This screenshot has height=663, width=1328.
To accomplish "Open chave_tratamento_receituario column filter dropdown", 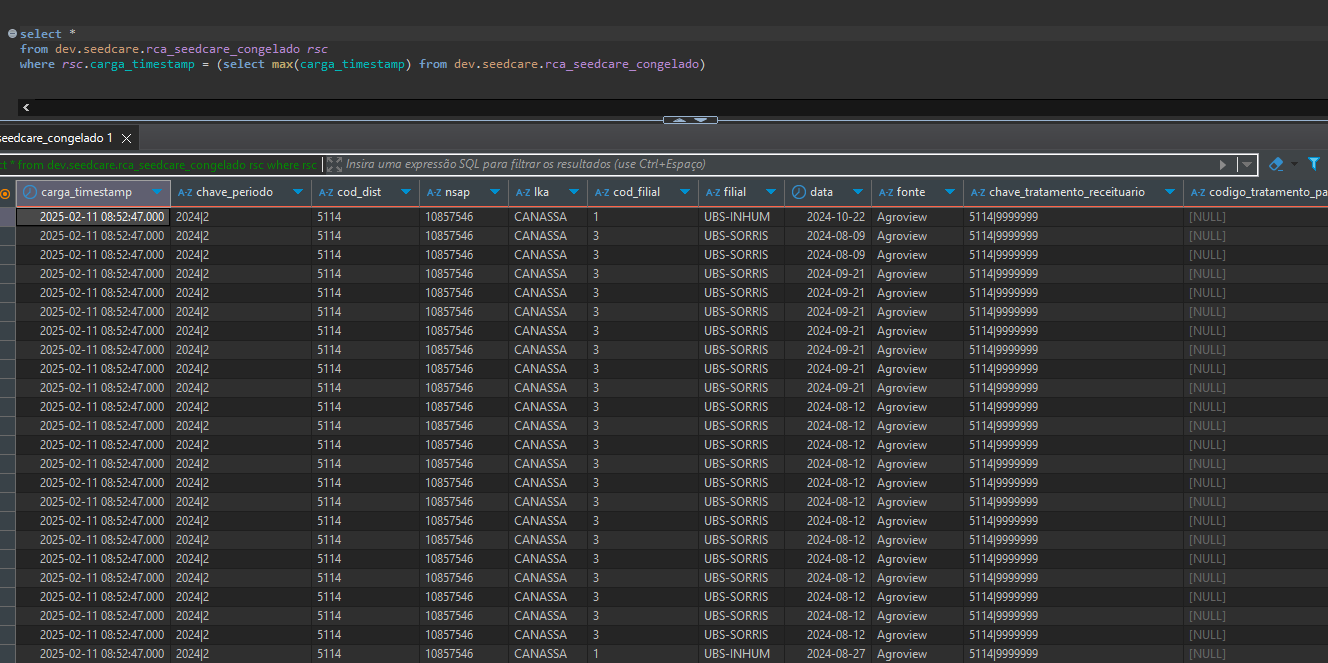I will point(1170,192).
